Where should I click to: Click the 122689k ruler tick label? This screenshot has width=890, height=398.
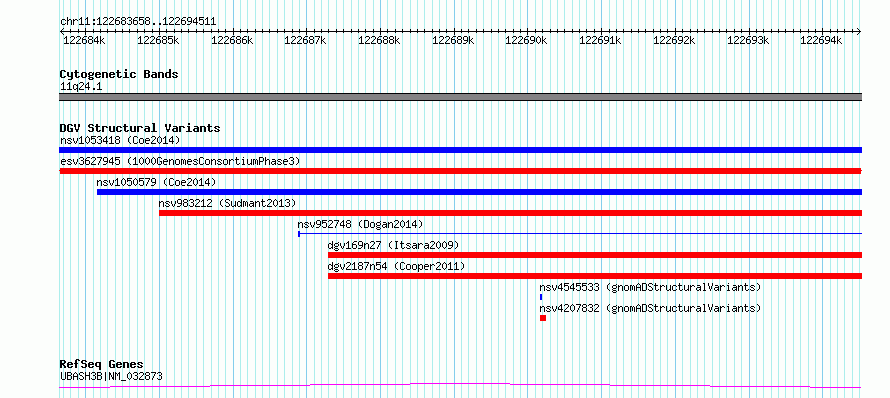click(453, 40)
